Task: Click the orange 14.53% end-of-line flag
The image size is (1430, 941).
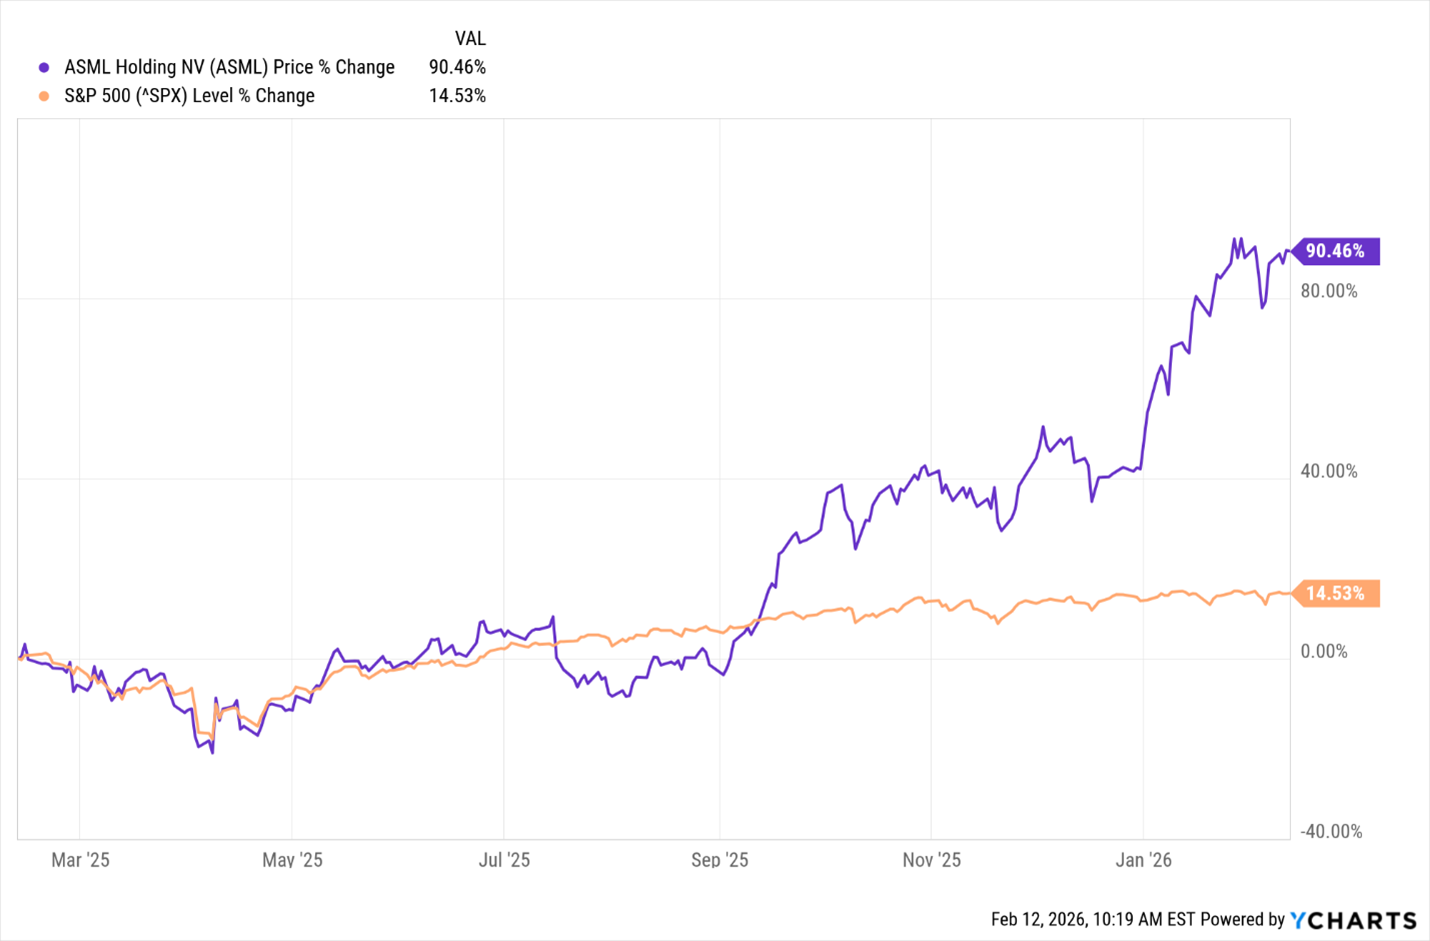Action: tap(1335, 593)
